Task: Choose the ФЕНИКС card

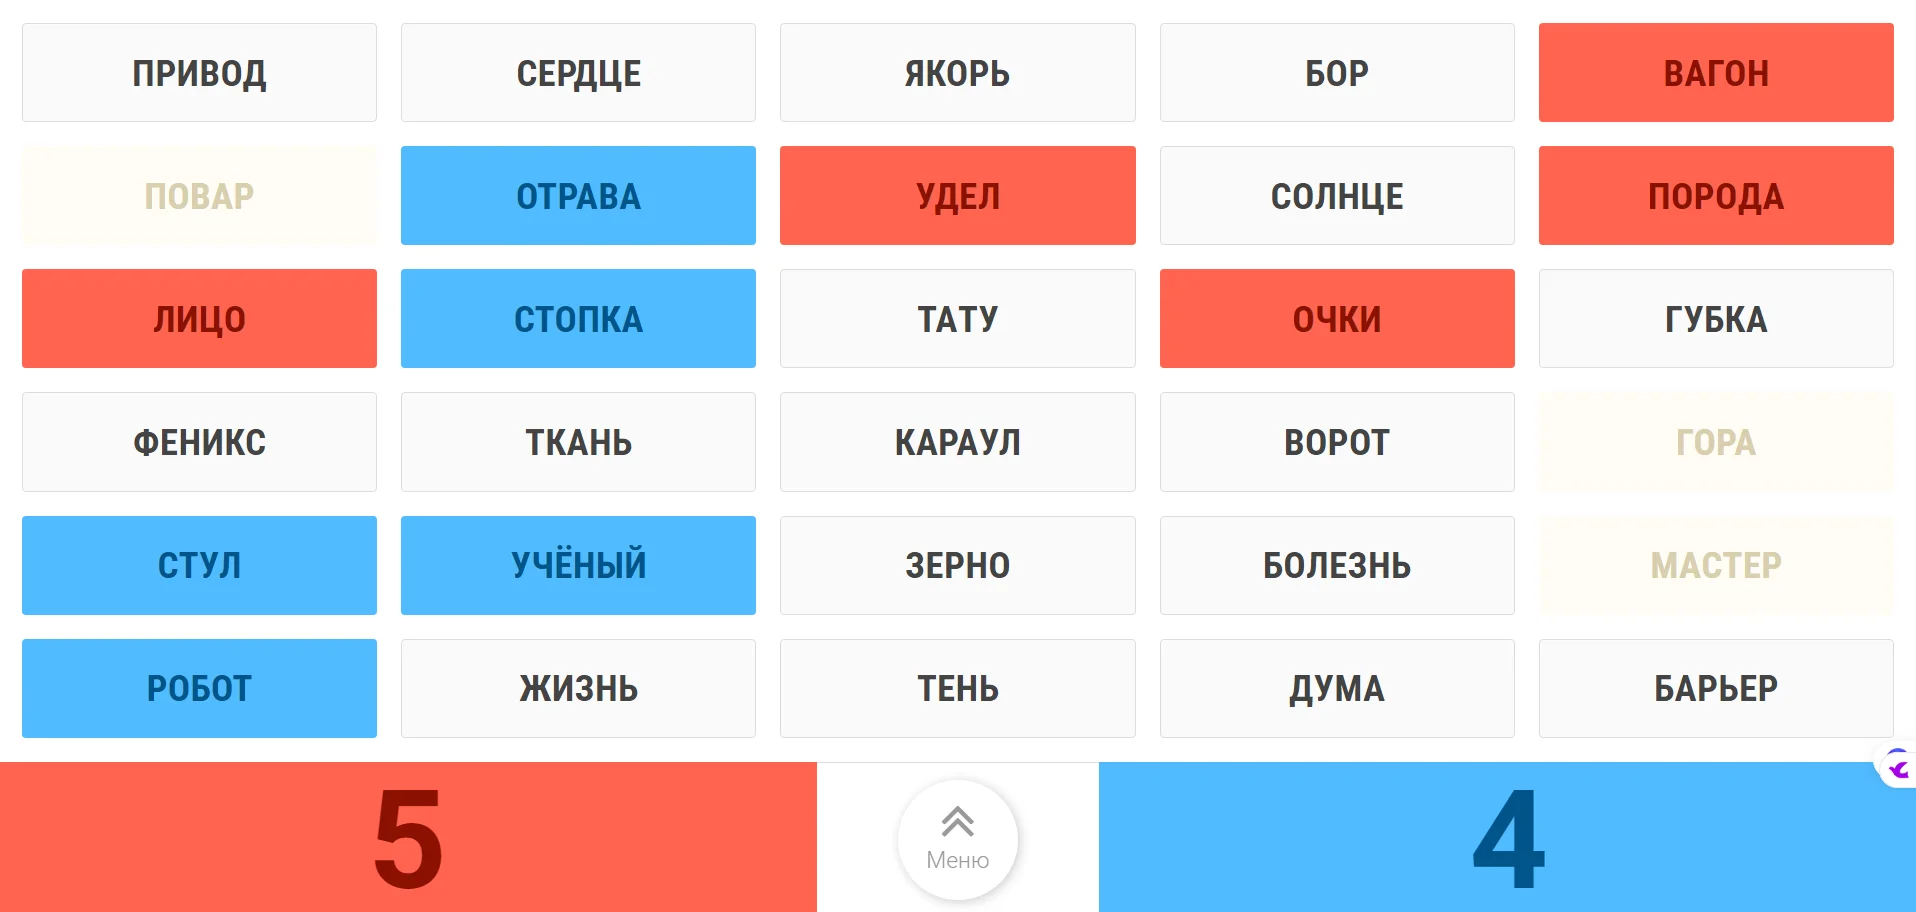Action: [x=199, y=442]
